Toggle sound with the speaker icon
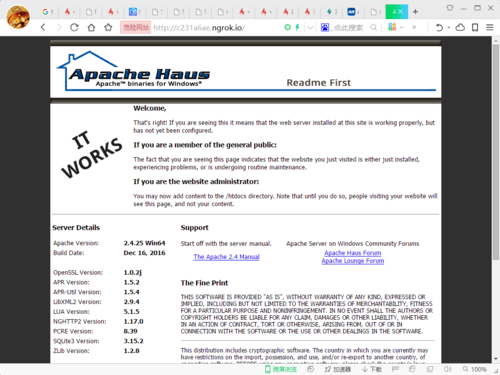This screenshot has width=500, height=375. click(x=448, y=369)
